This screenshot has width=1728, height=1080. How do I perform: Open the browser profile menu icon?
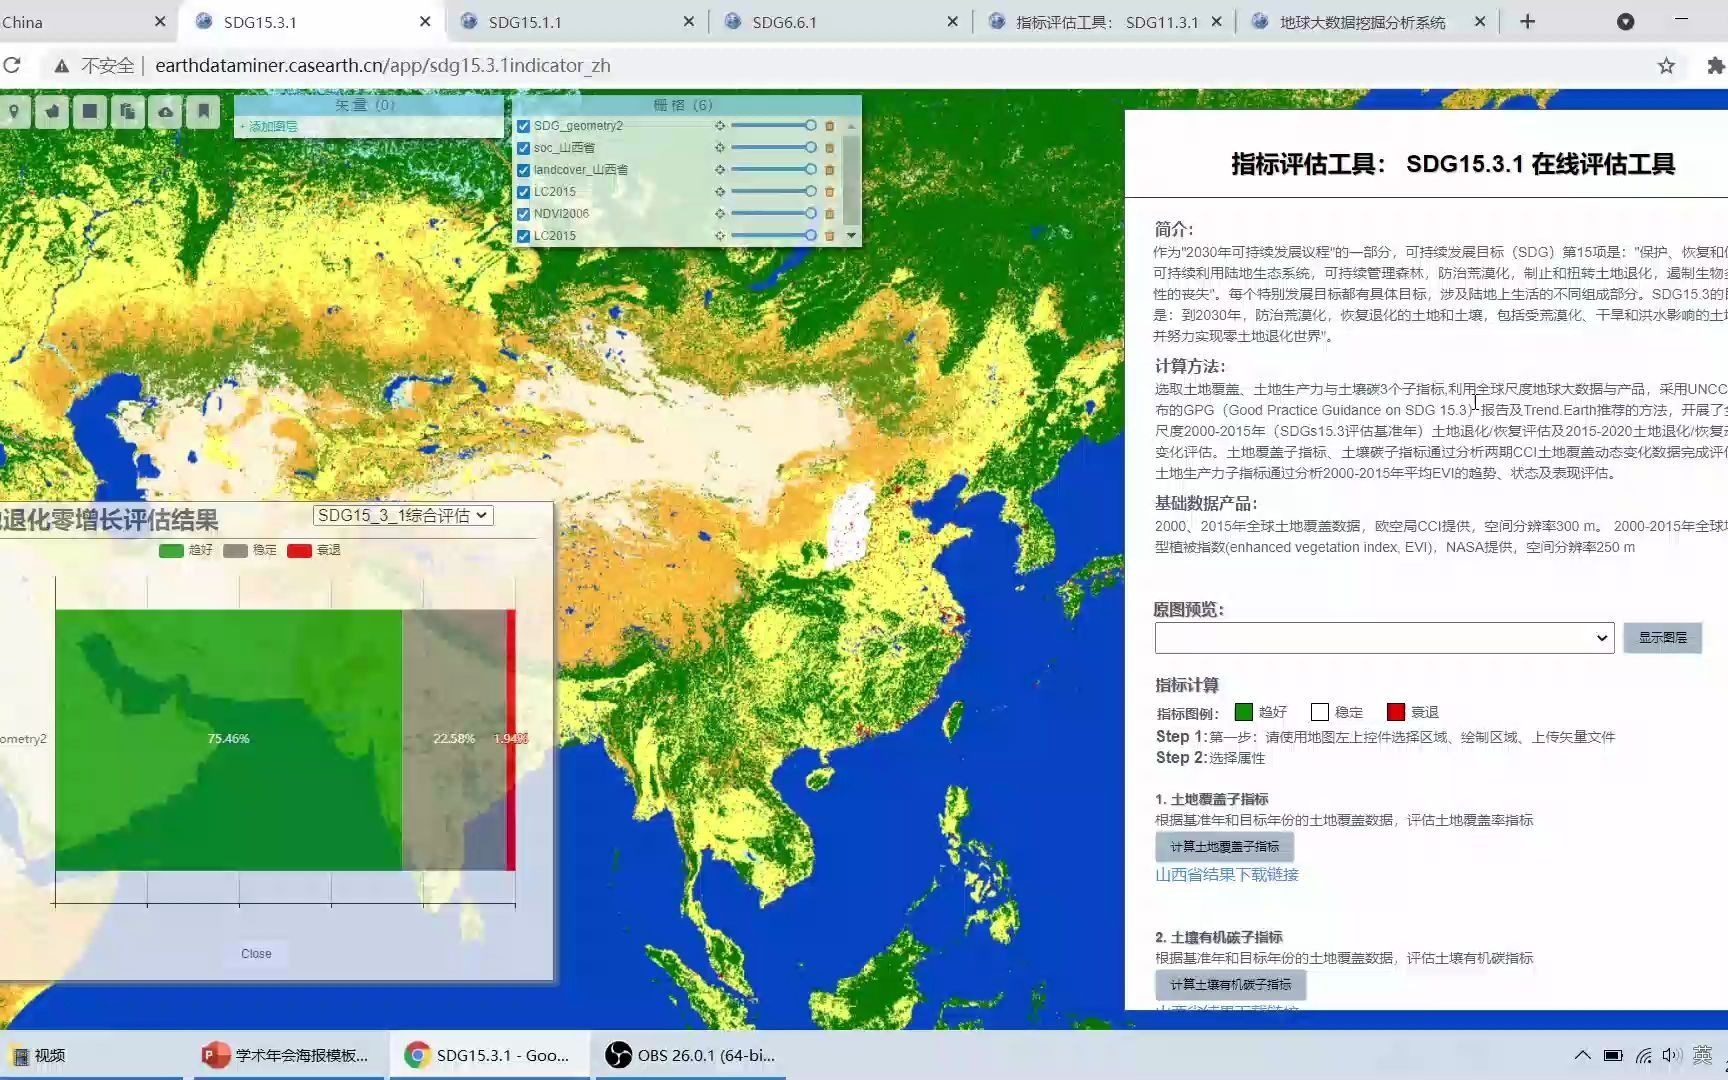(1626, 22)
